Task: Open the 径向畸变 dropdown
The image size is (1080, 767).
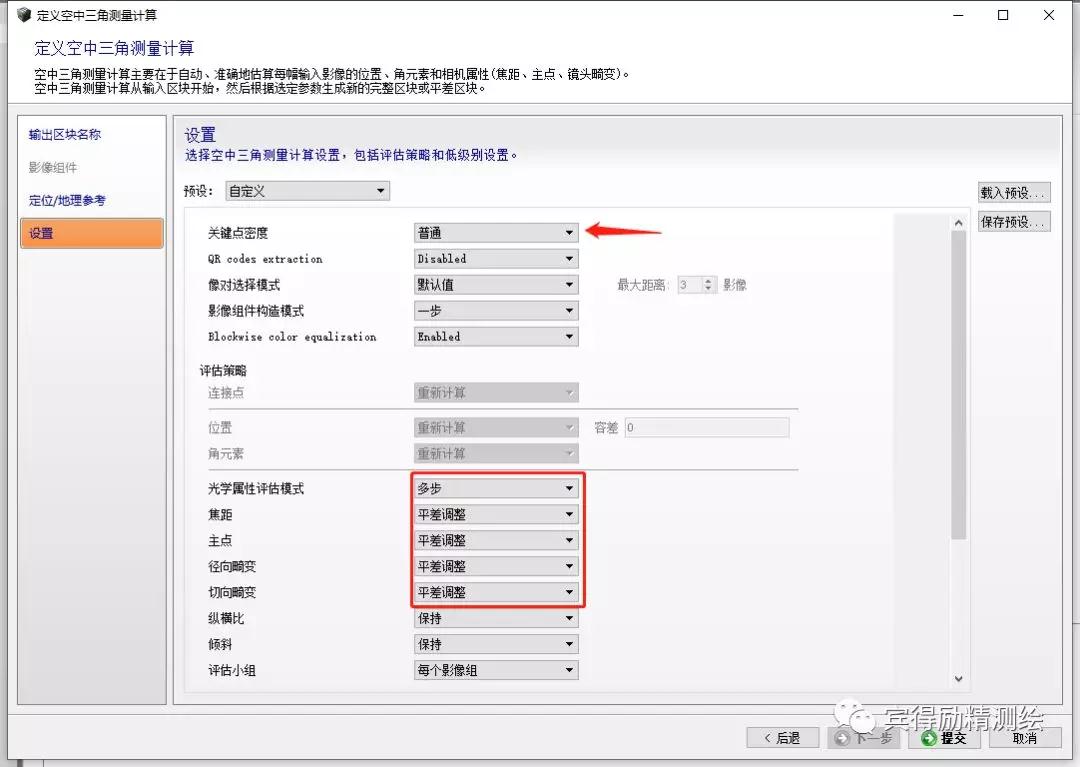Action: (496, 566)
